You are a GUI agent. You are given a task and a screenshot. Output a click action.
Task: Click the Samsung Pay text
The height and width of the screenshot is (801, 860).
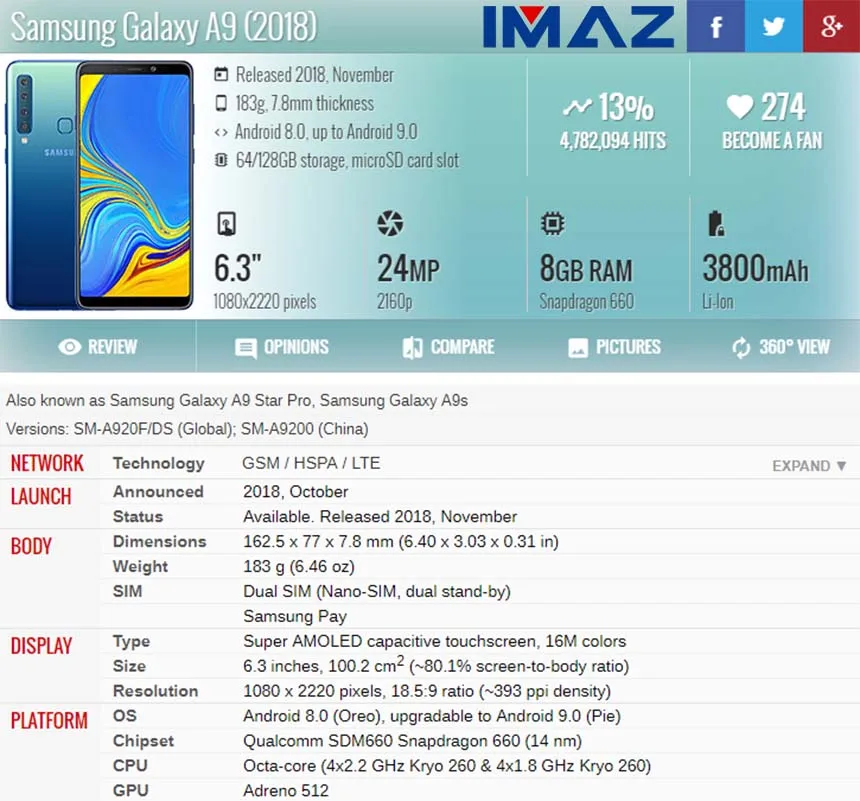click(x=295, y=617)
